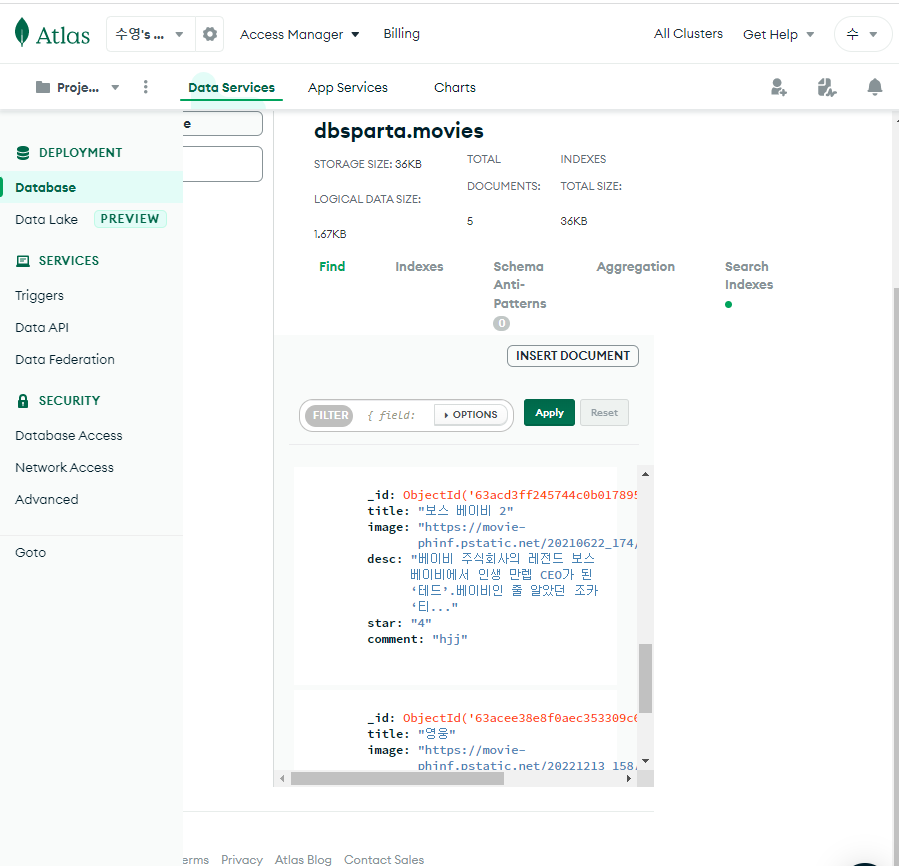Screen dimensions: 899x866
Task: Click the Services section icon
Action: pos(23,261)
